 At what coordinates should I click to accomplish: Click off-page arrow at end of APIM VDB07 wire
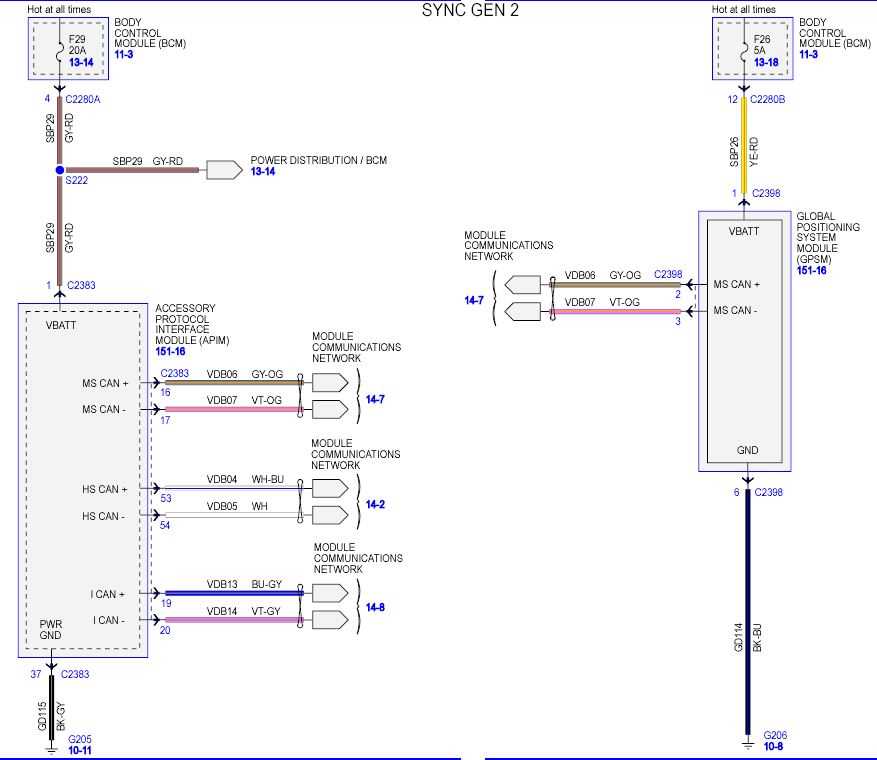pyautogui.click(x=330, y=409)
